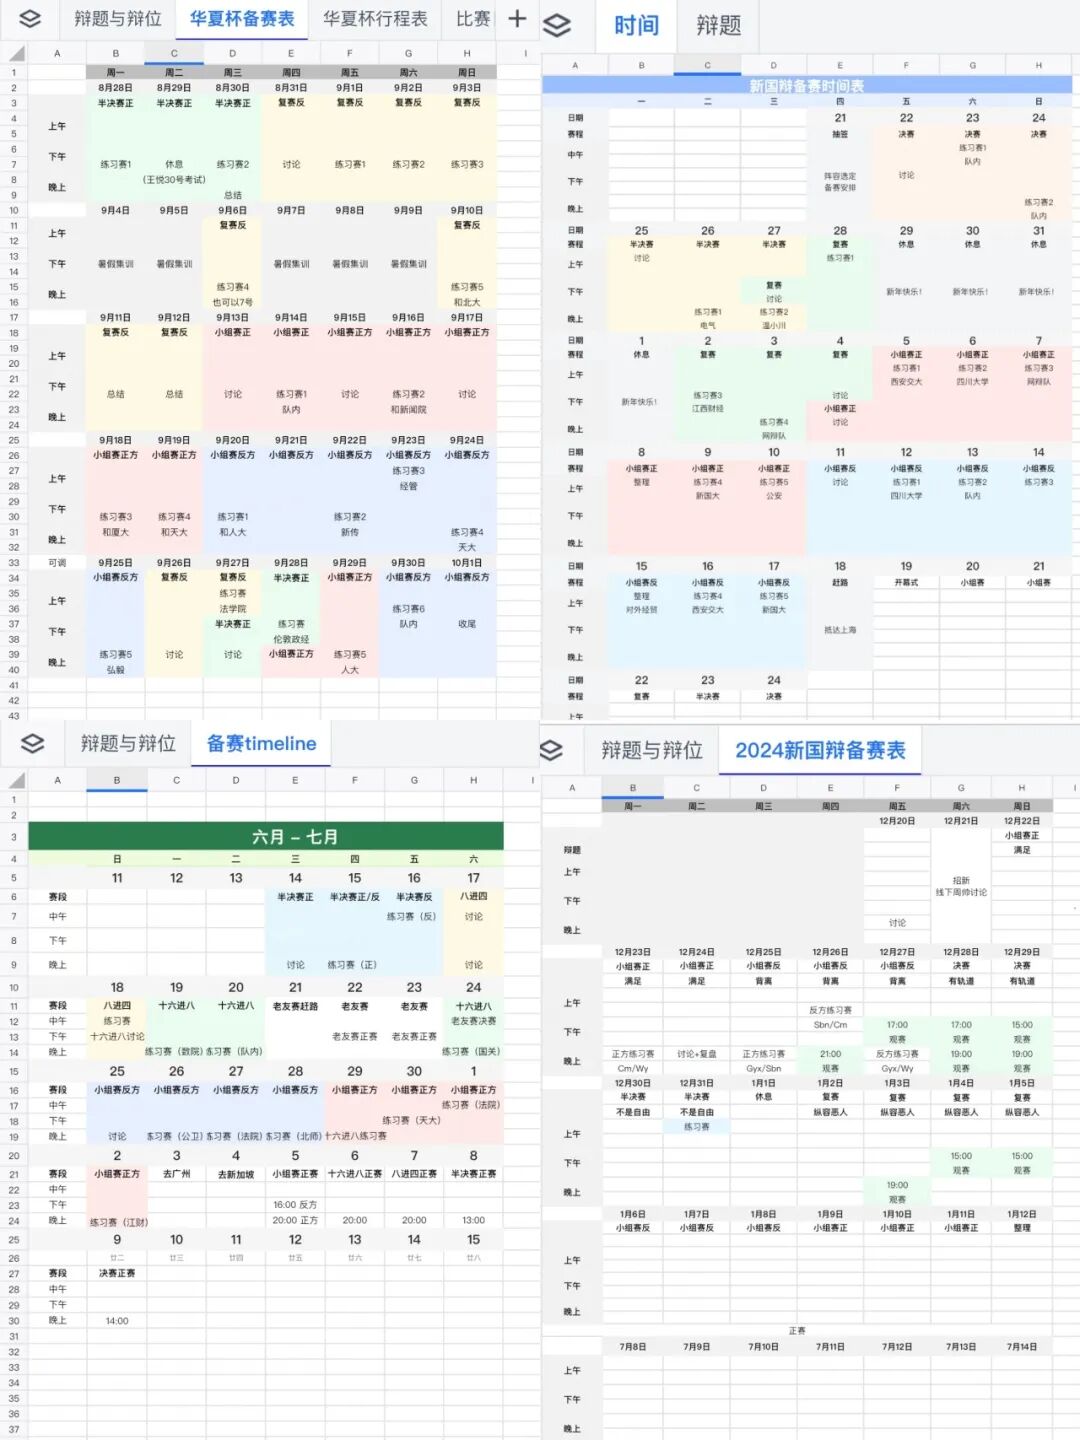Click the select-all corner triangle in 华夏杯备赛表 grid
Screen dimensions: 1080x1440
tap(17, 51)
